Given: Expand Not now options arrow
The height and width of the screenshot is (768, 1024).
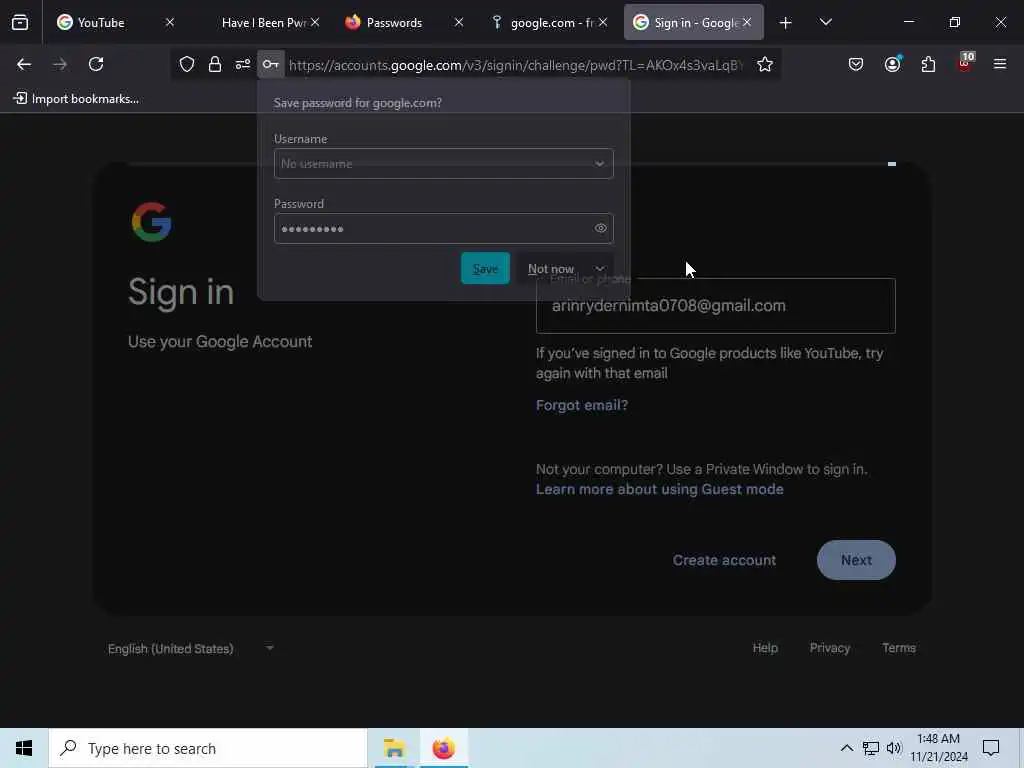Looking at the screenshot, I should [600, 268].
